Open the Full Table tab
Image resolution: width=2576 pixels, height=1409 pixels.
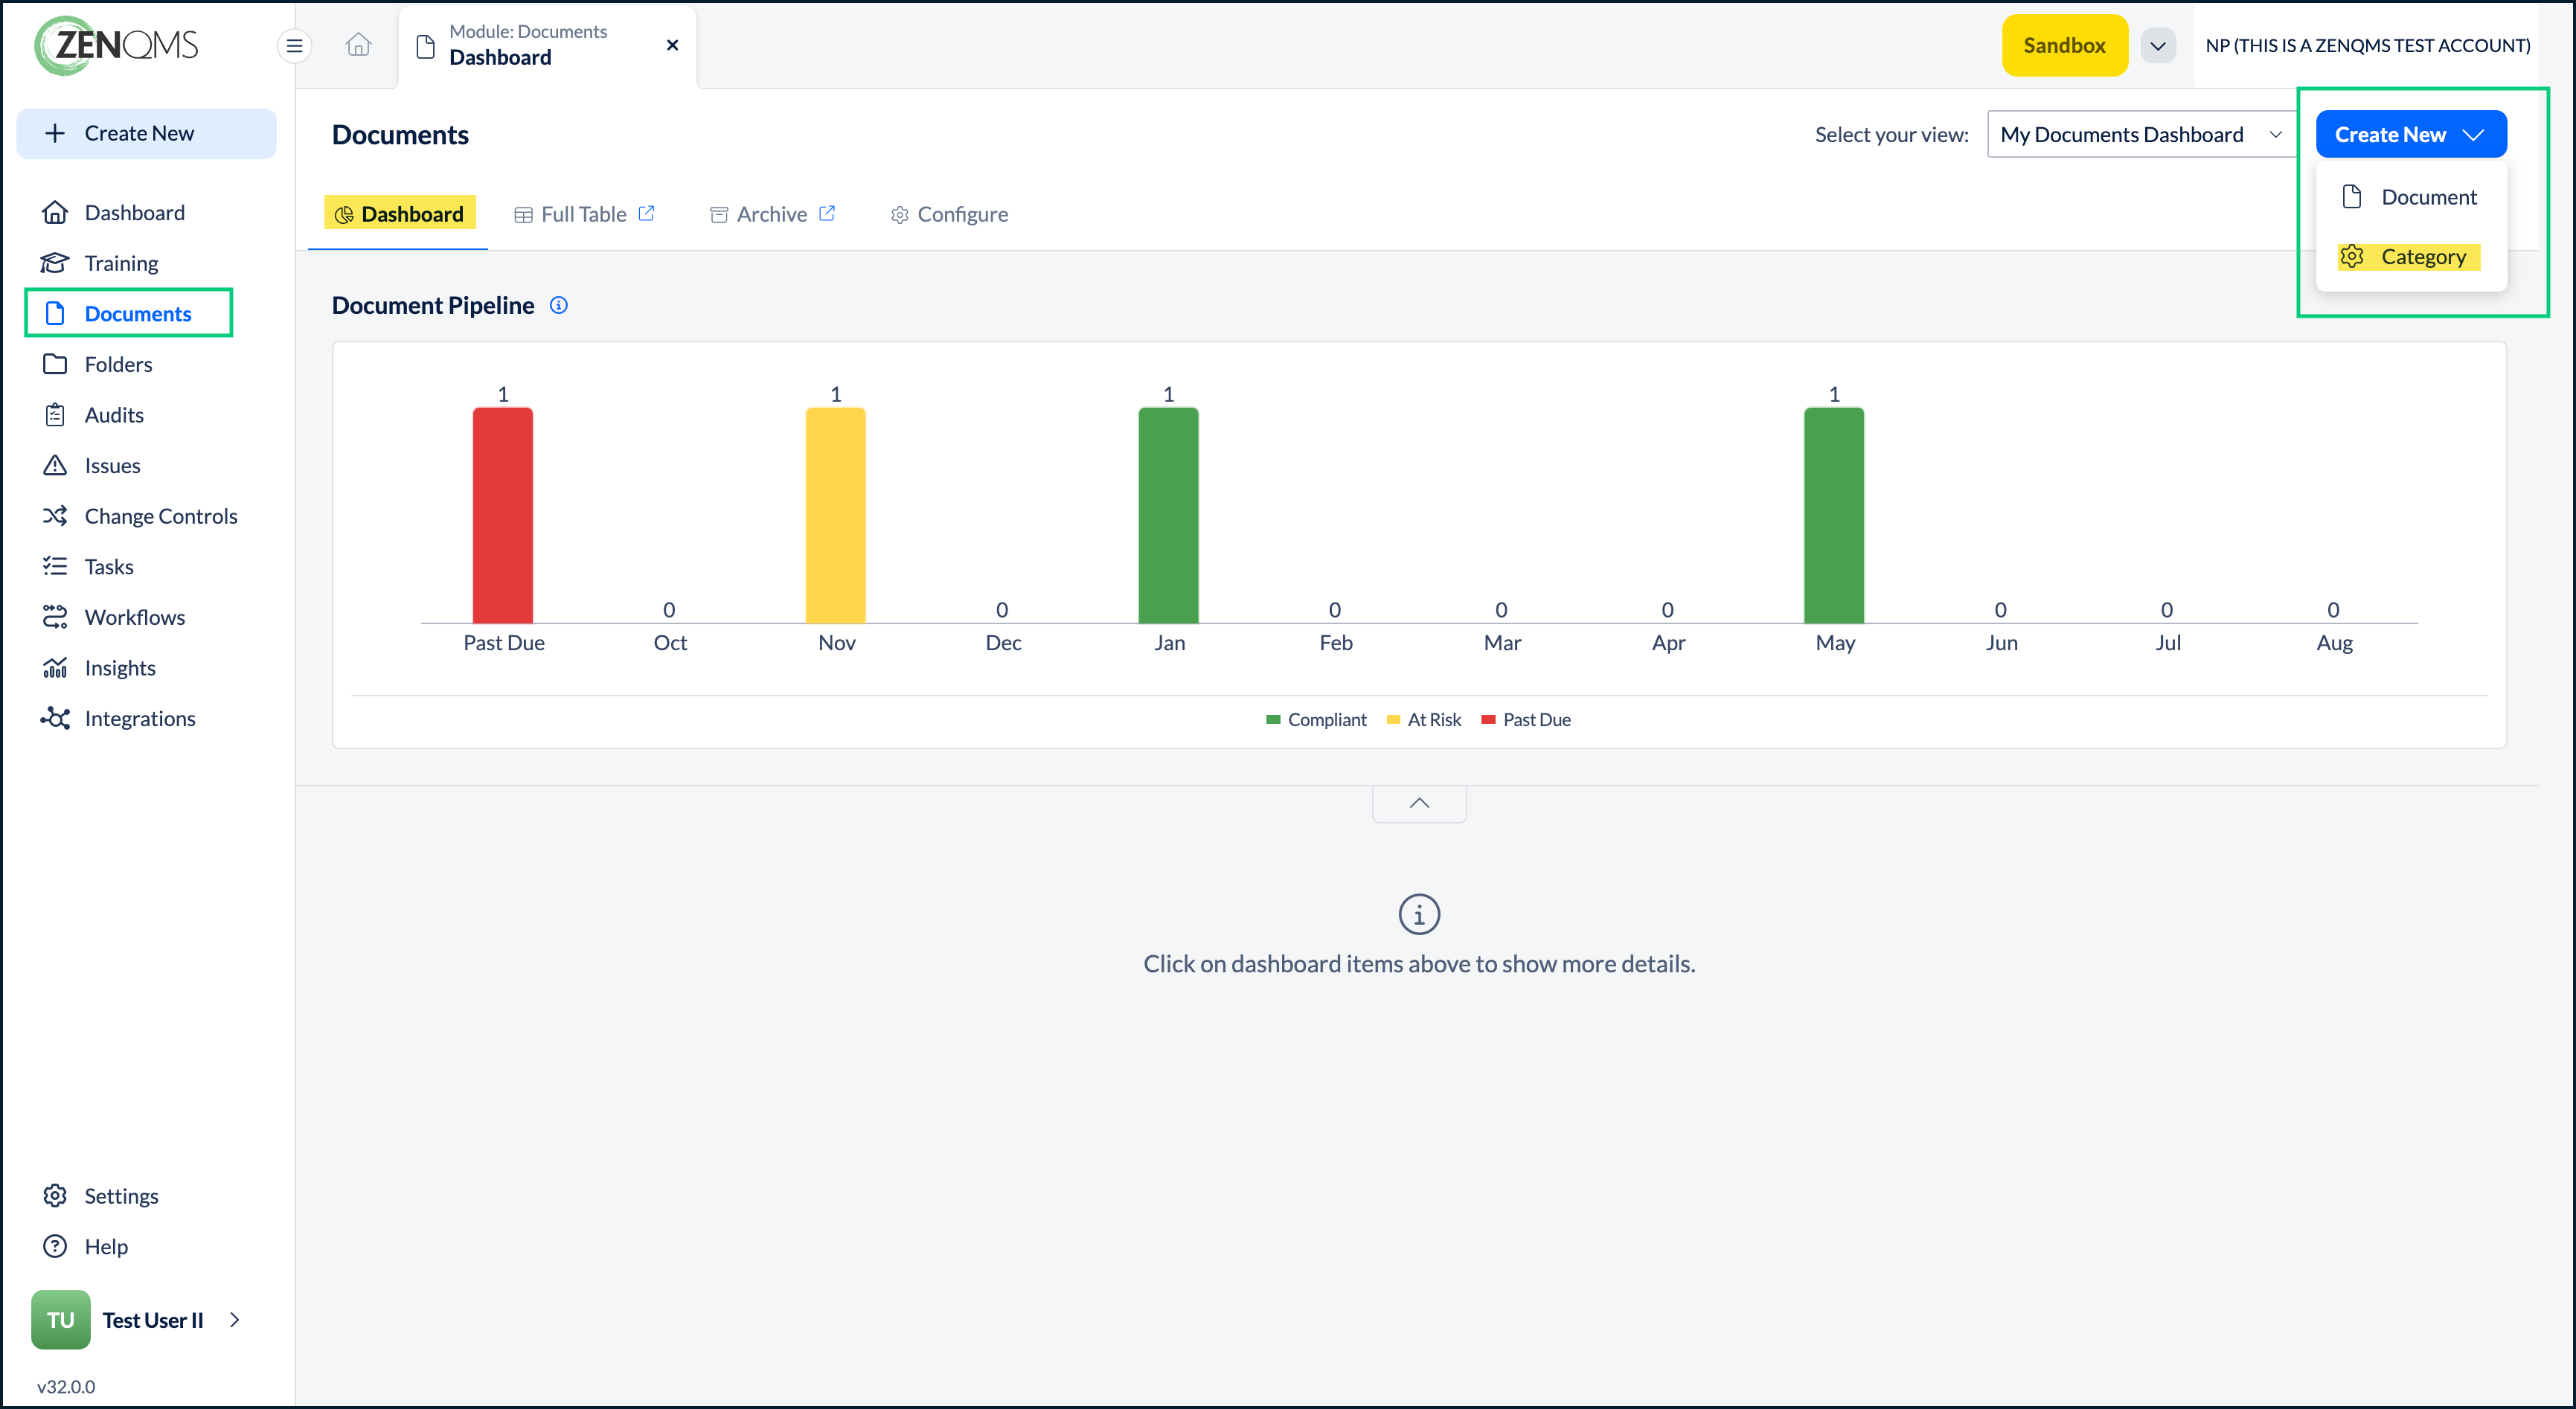(585, 214)
